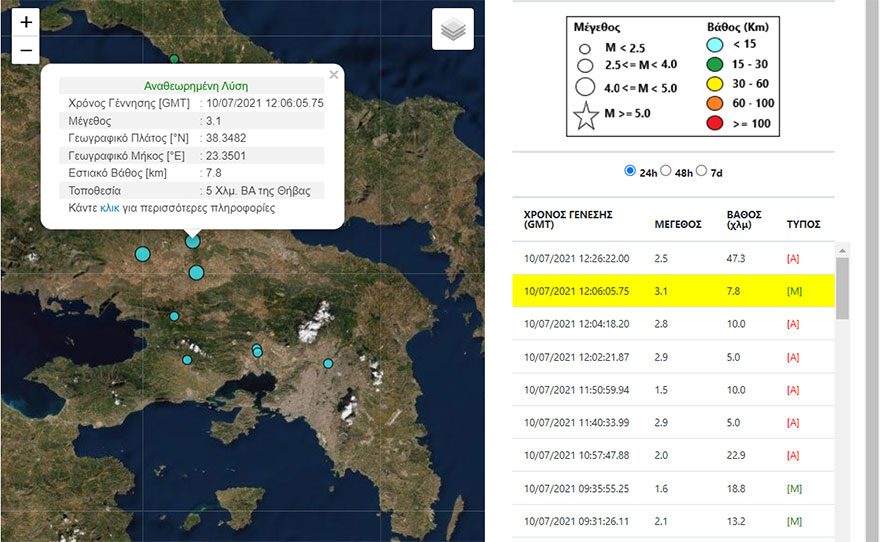
Task: Click the green earthquake marker at map top
Action: [174, 59]
